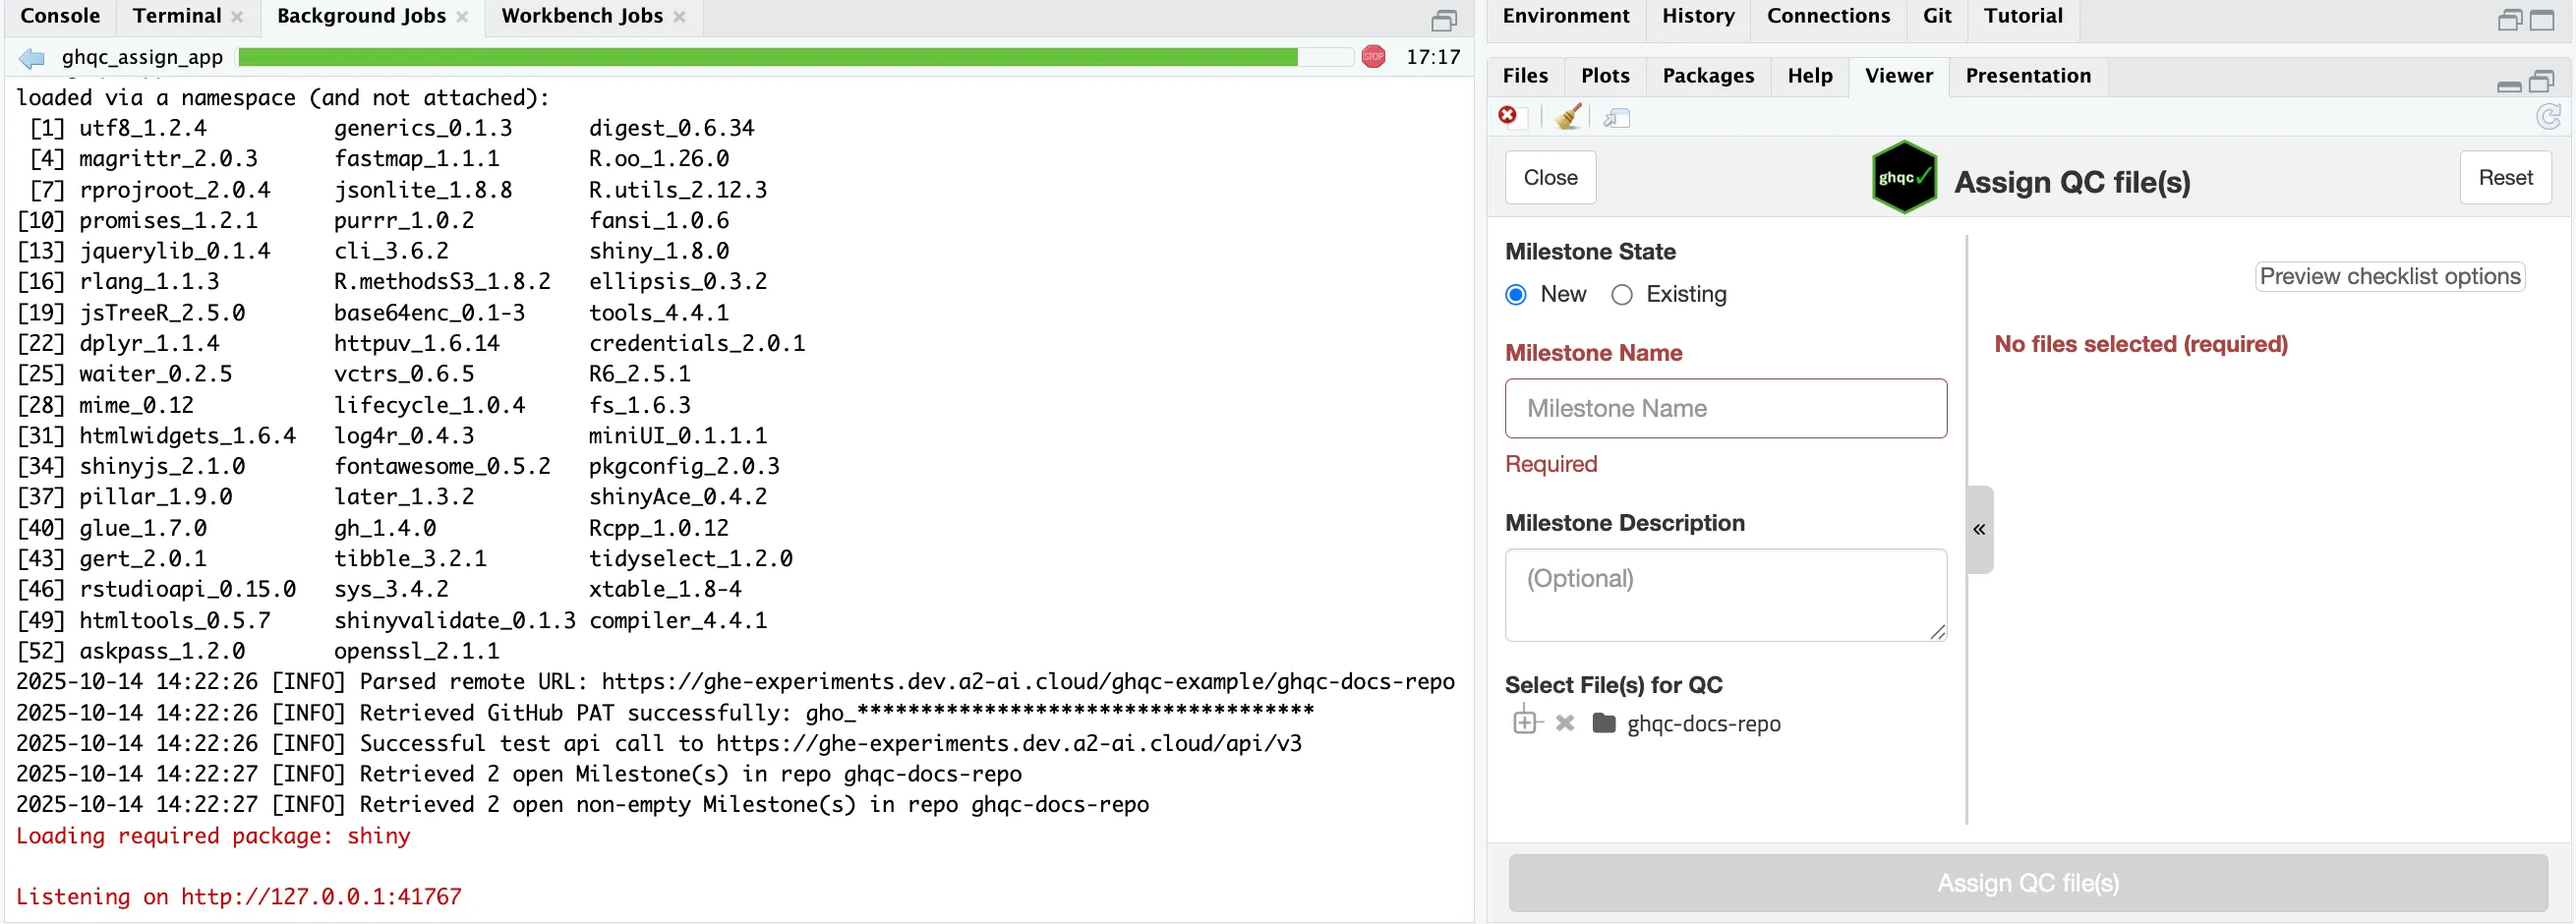The image size is (2576, 924).
Task: Open the Packages tab
Action: (1707, 76)
